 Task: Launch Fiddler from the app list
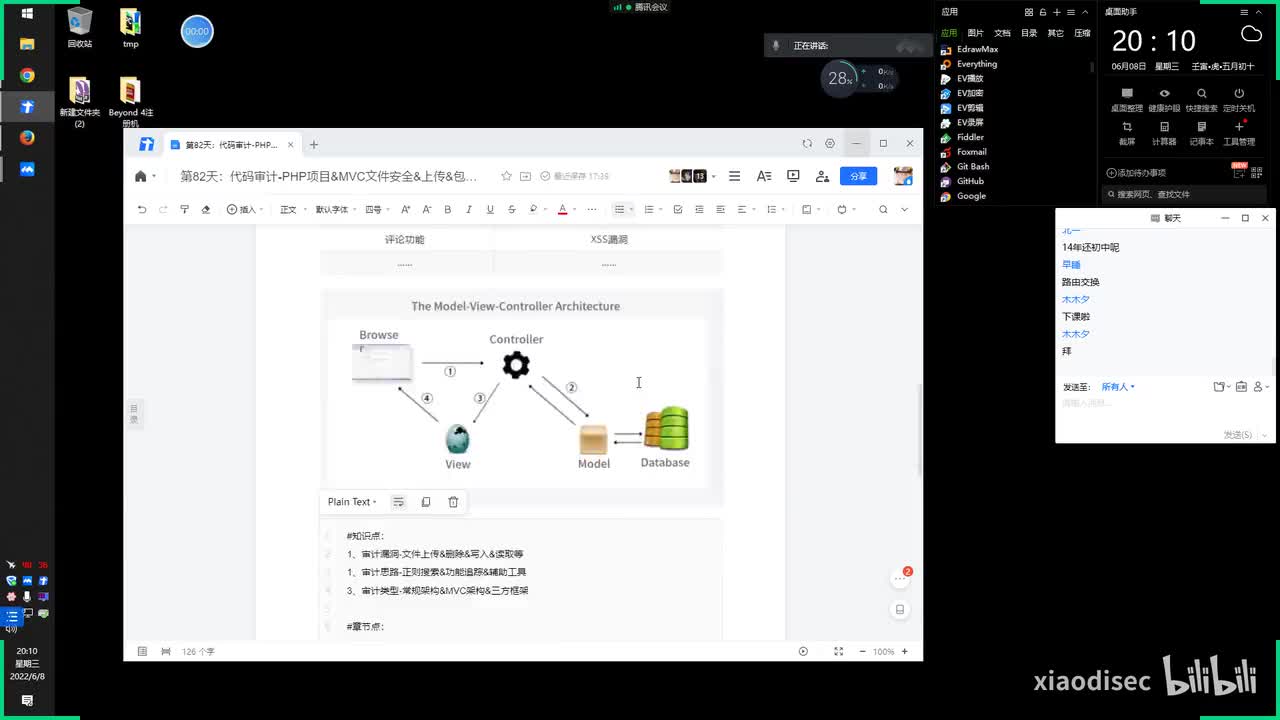(970, 137)
